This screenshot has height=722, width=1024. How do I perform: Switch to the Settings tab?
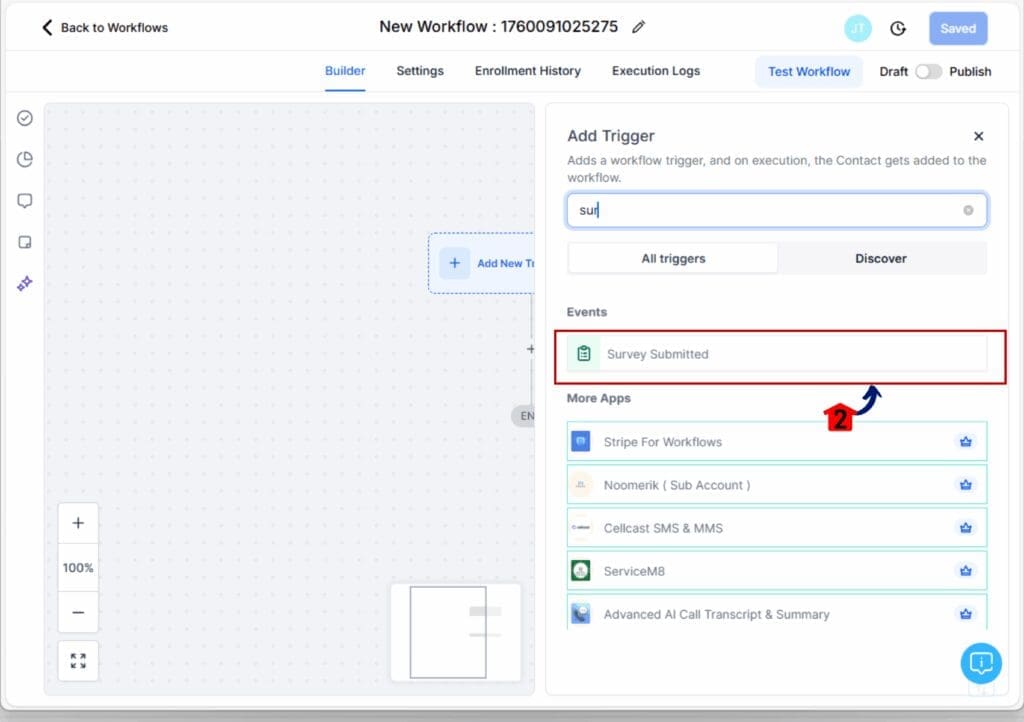[x=420, y=71]
